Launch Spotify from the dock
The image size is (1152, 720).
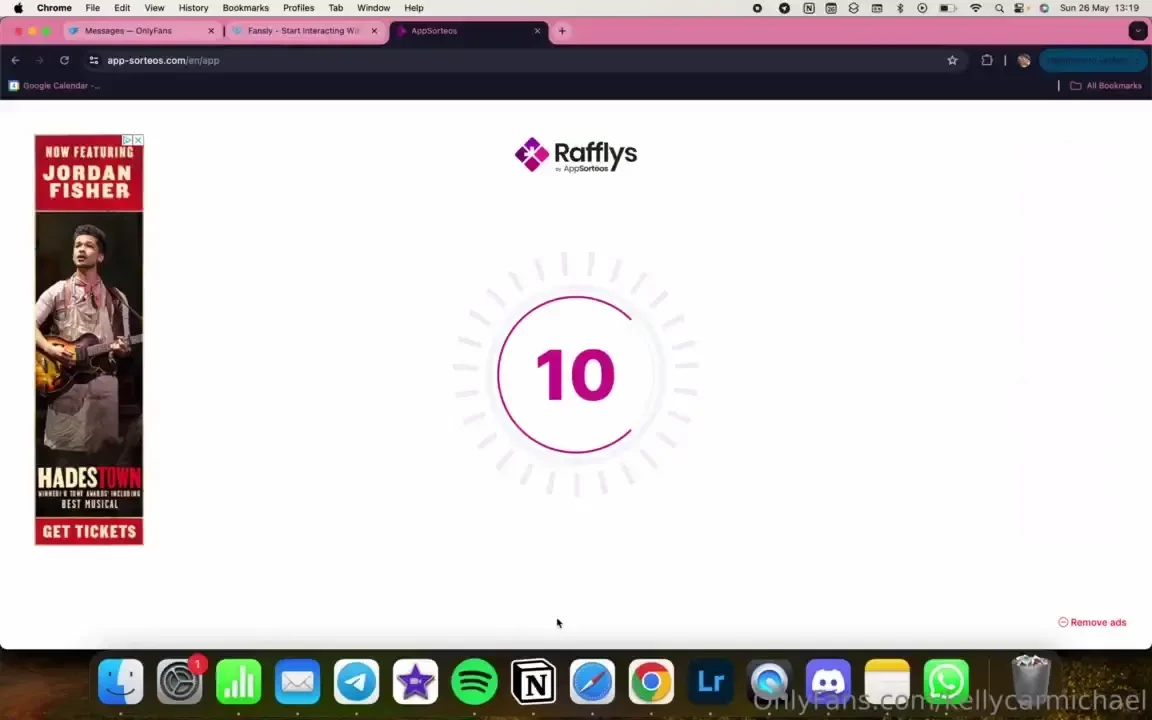(474, 682)
